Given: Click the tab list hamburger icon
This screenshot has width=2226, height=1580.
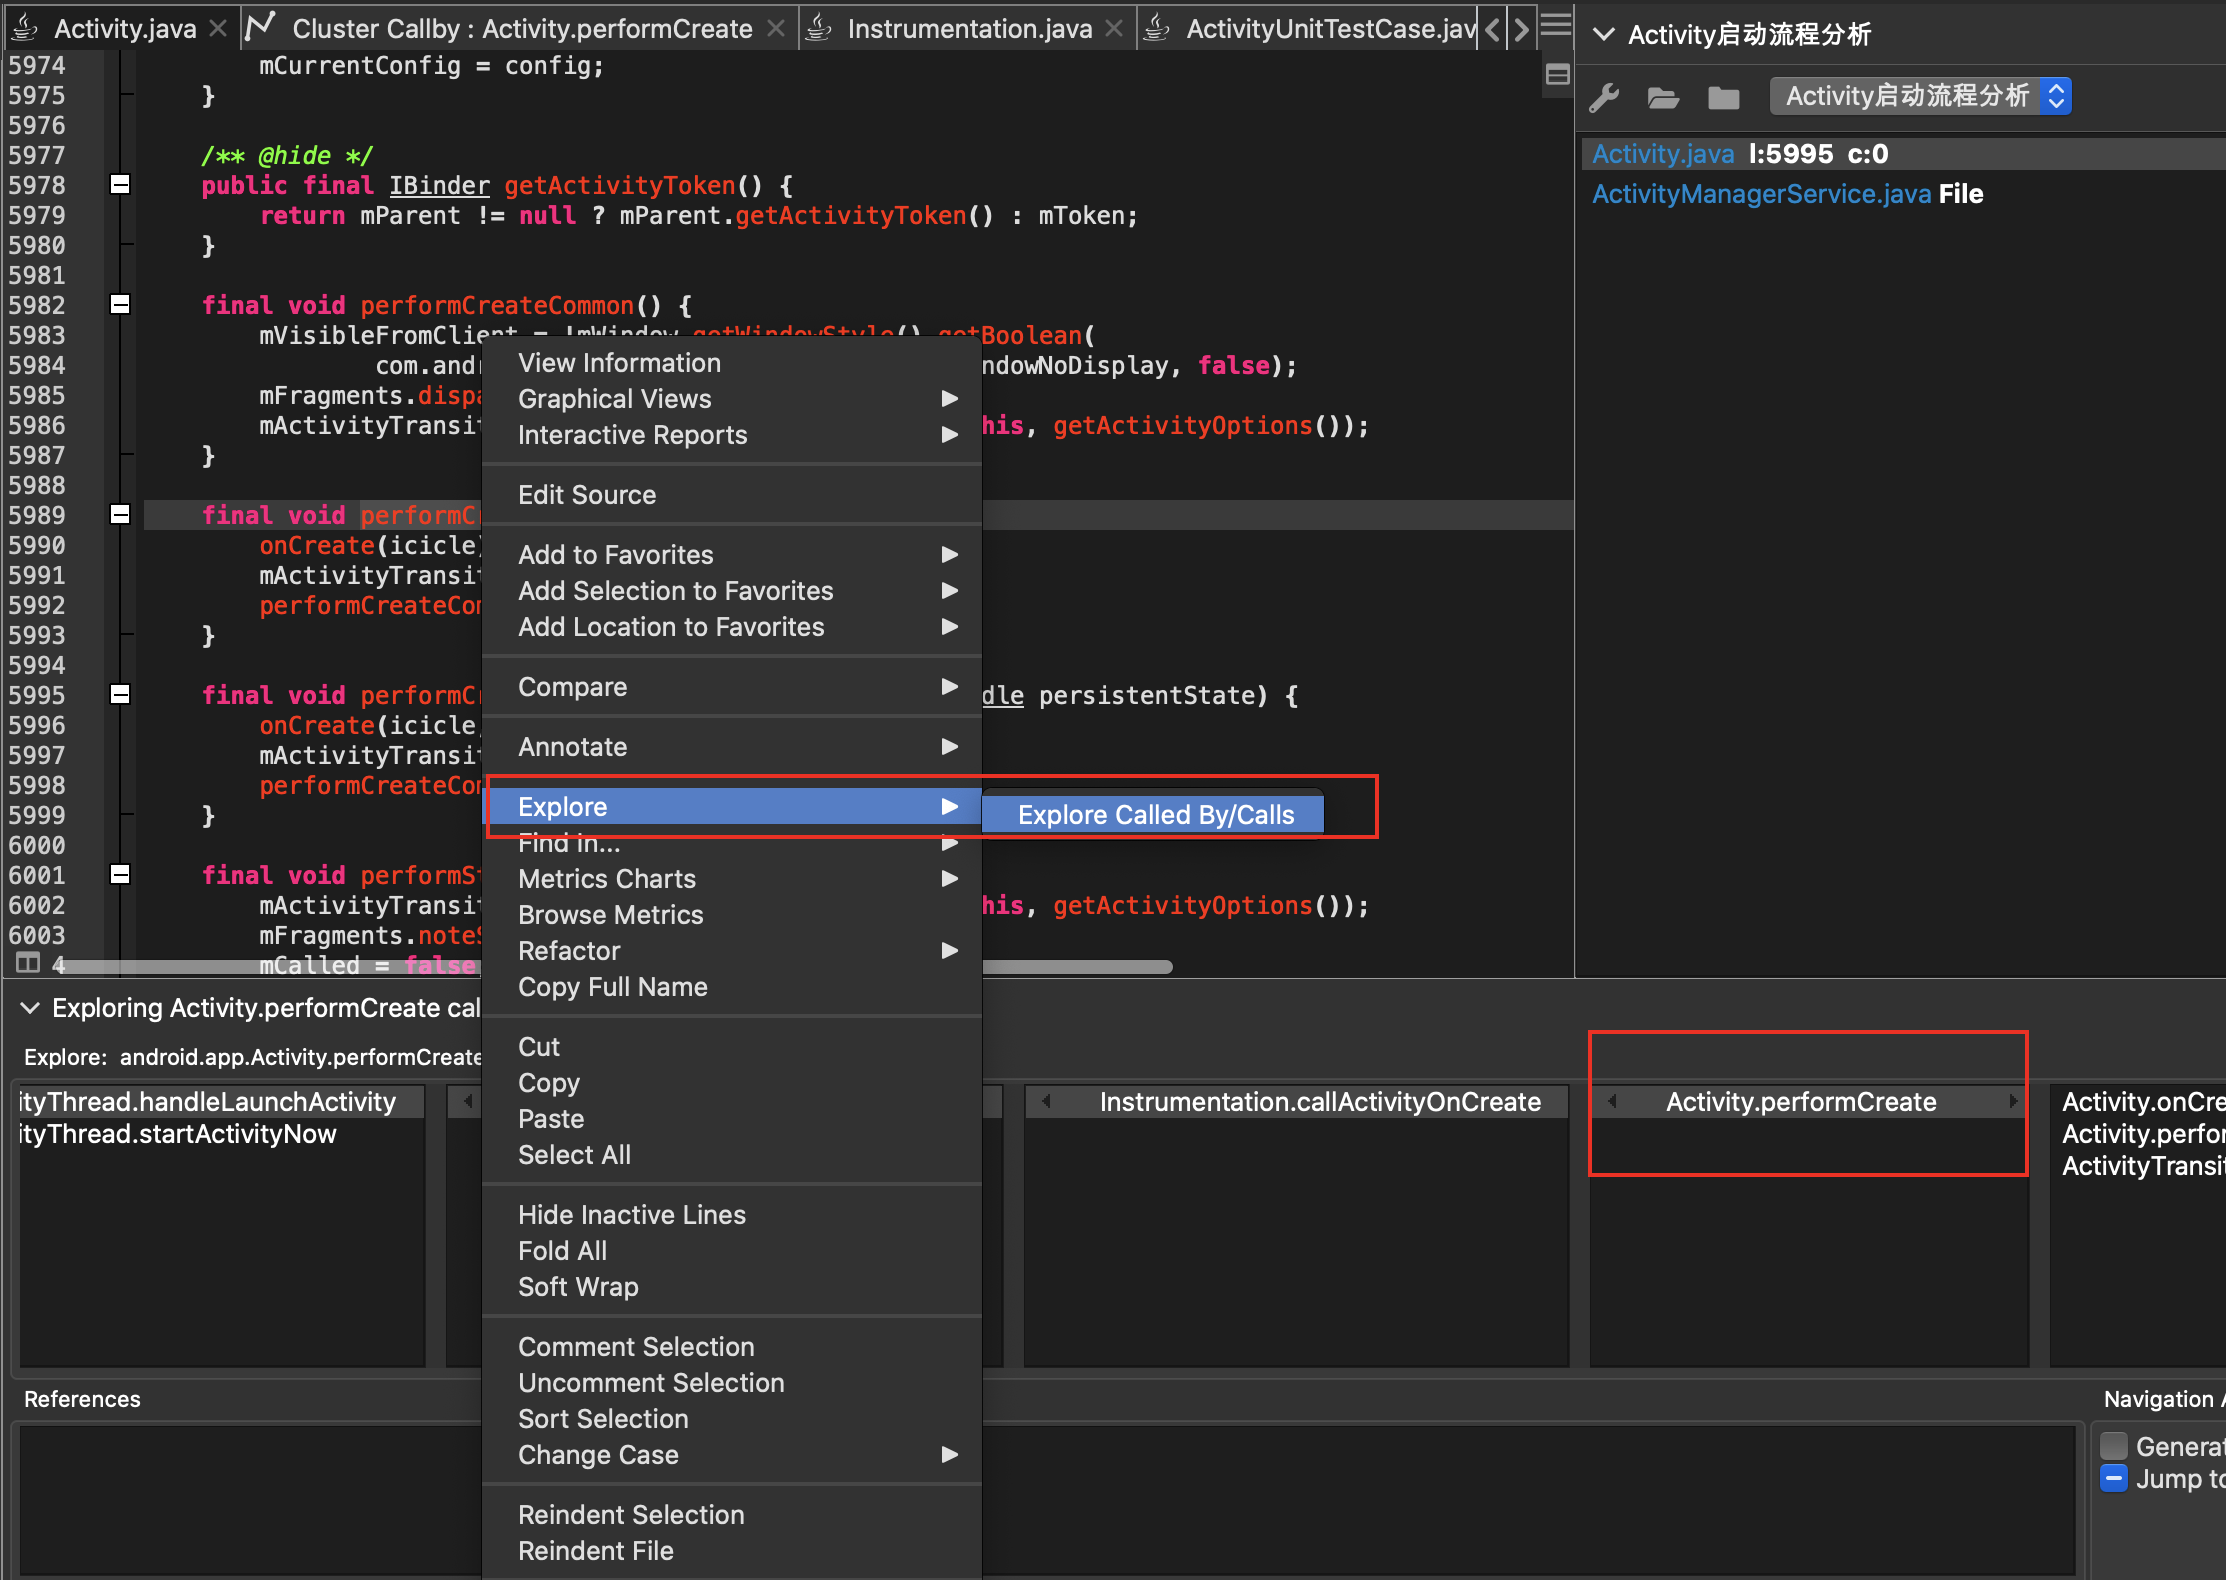Looking at the screenshot, I should click(x=1556, y=25).
